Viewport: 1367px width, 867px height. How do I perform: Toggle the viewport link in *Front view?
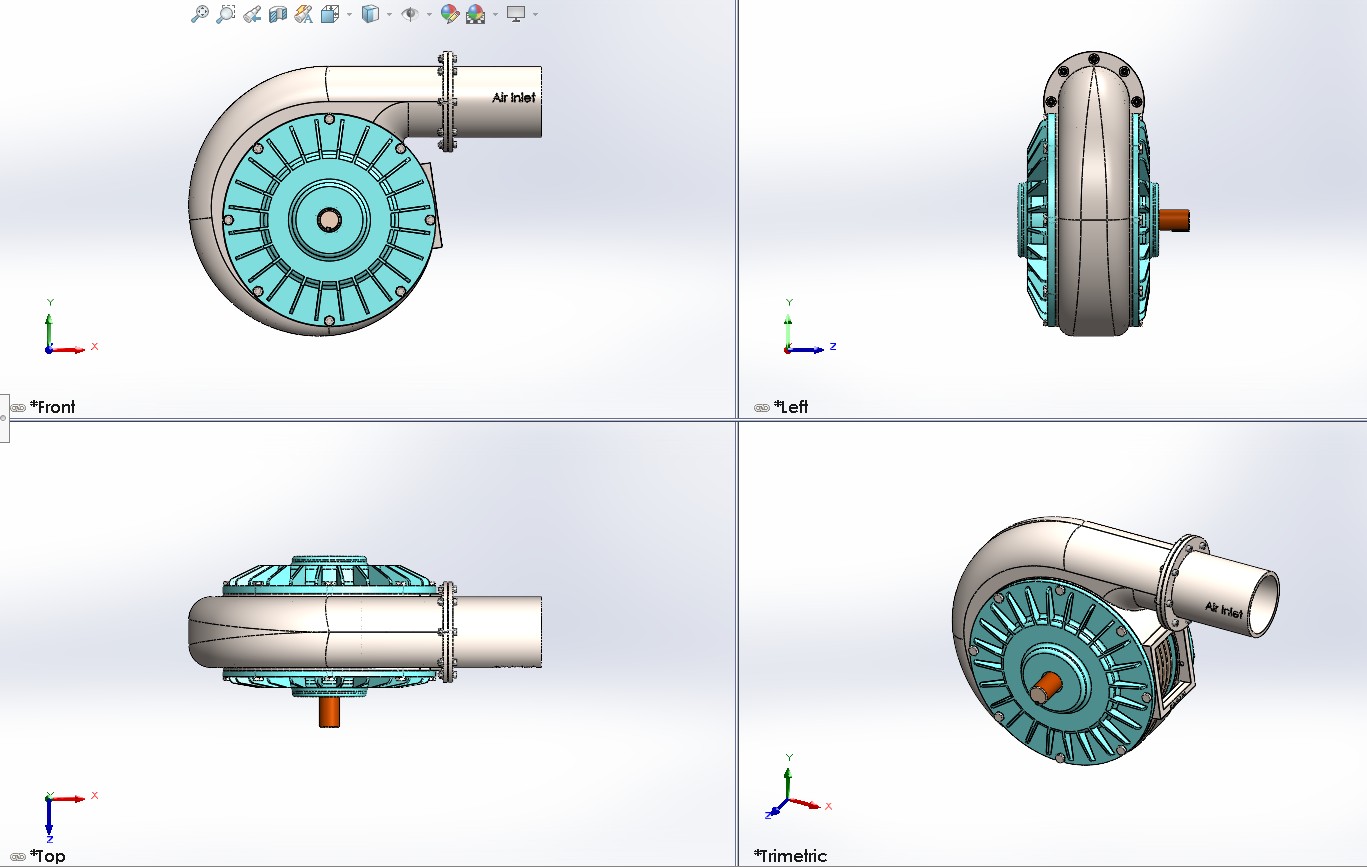pyautogui.click(x=17, y=406)
